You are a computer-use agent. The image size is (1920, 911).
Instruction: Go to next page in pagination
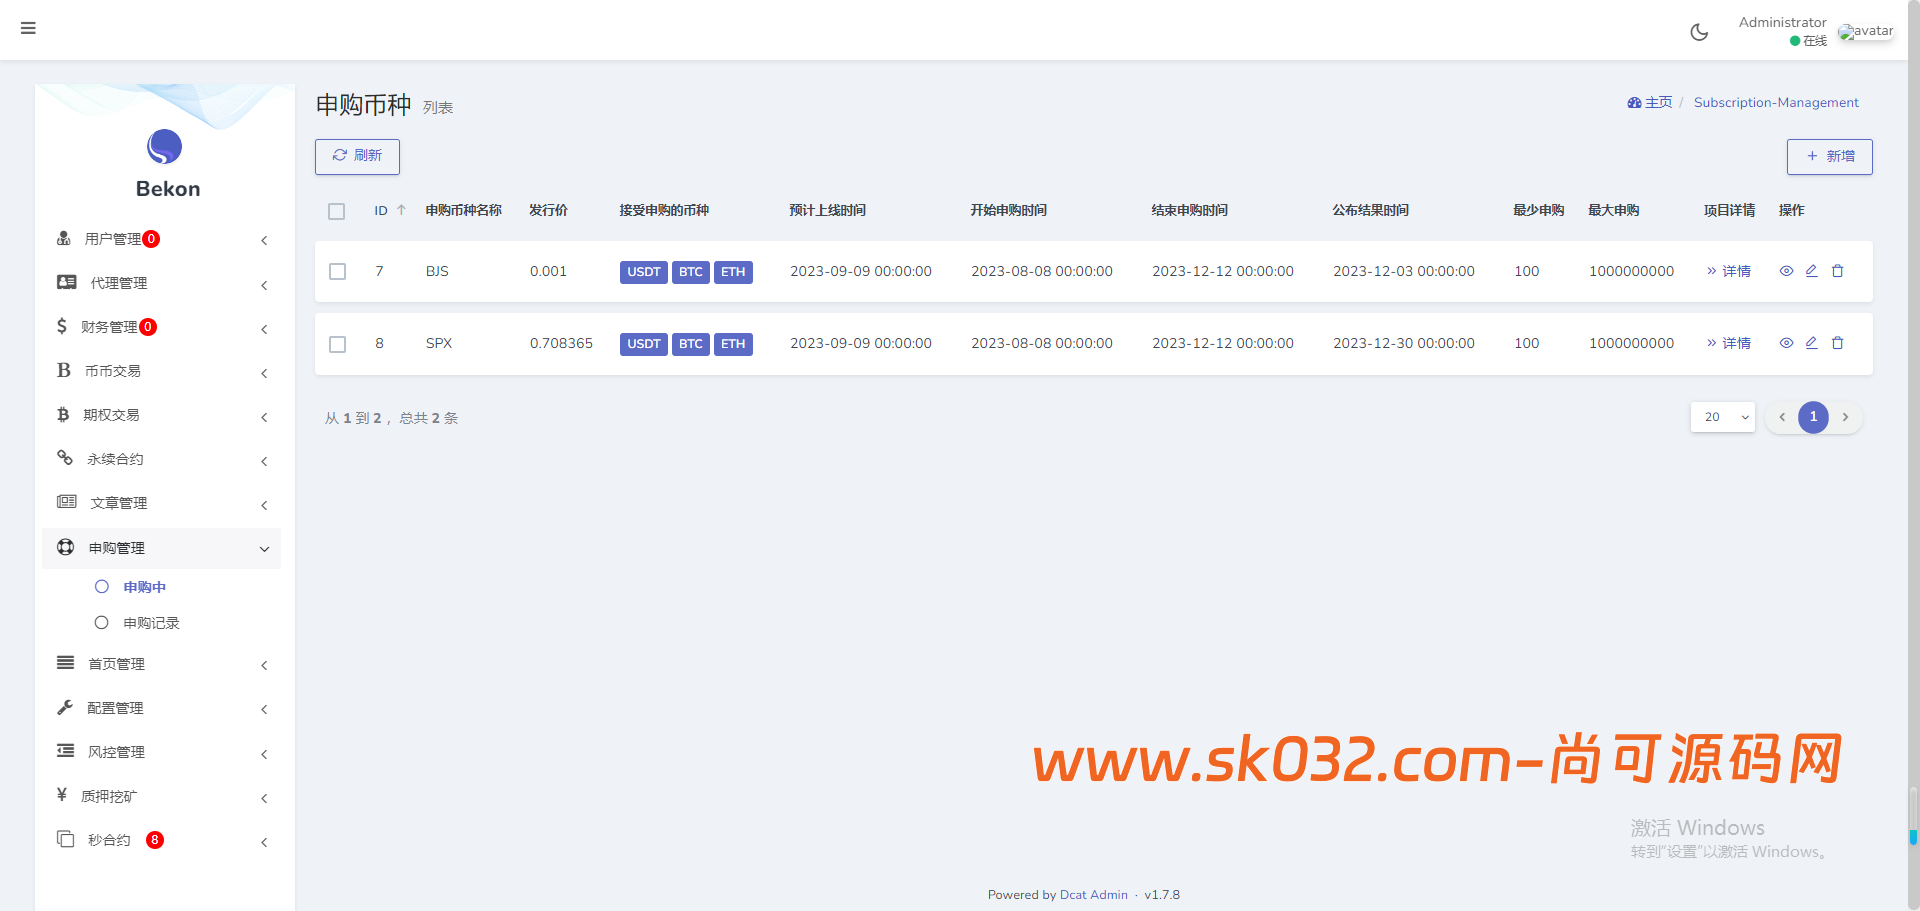(1845, 417)
